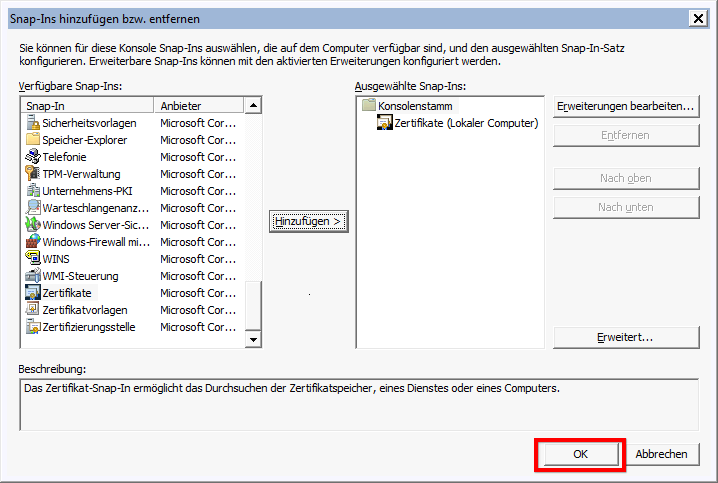Click the Telefonie snap-in icon
The height and width of the screenshot is (483, 718).
coord(33,157)
